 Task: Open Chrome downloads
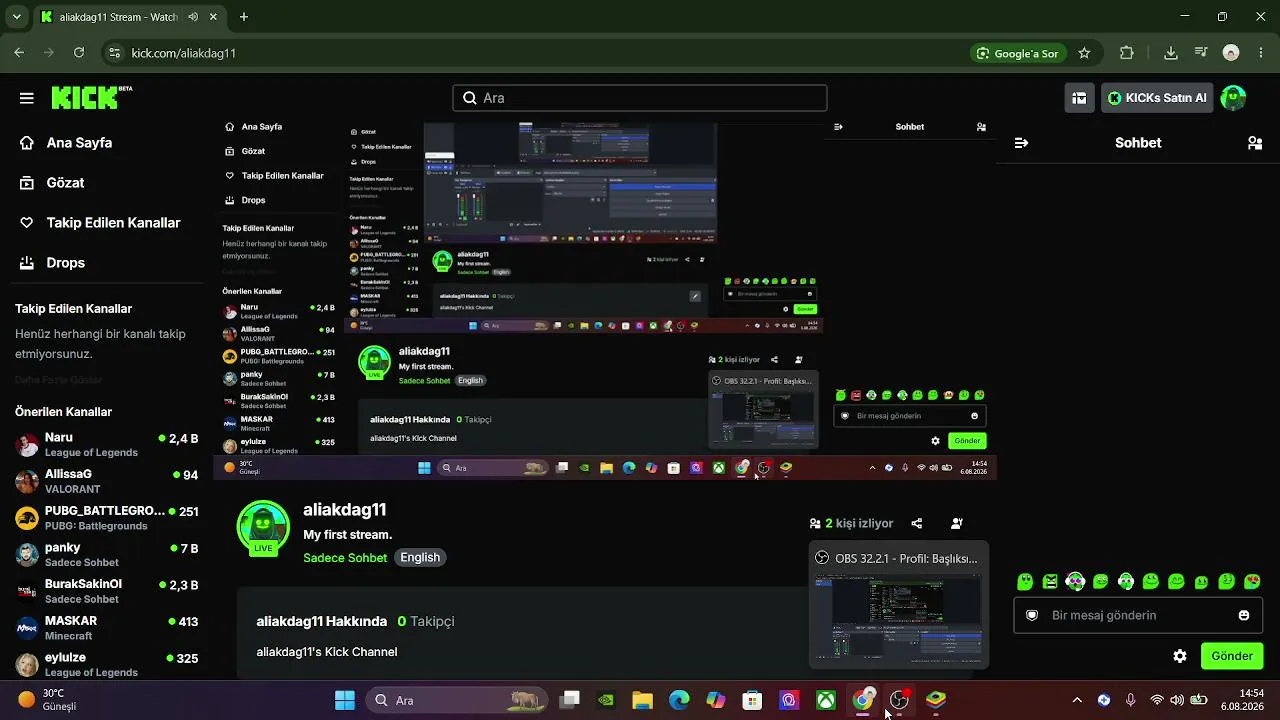coord(1171,53)
